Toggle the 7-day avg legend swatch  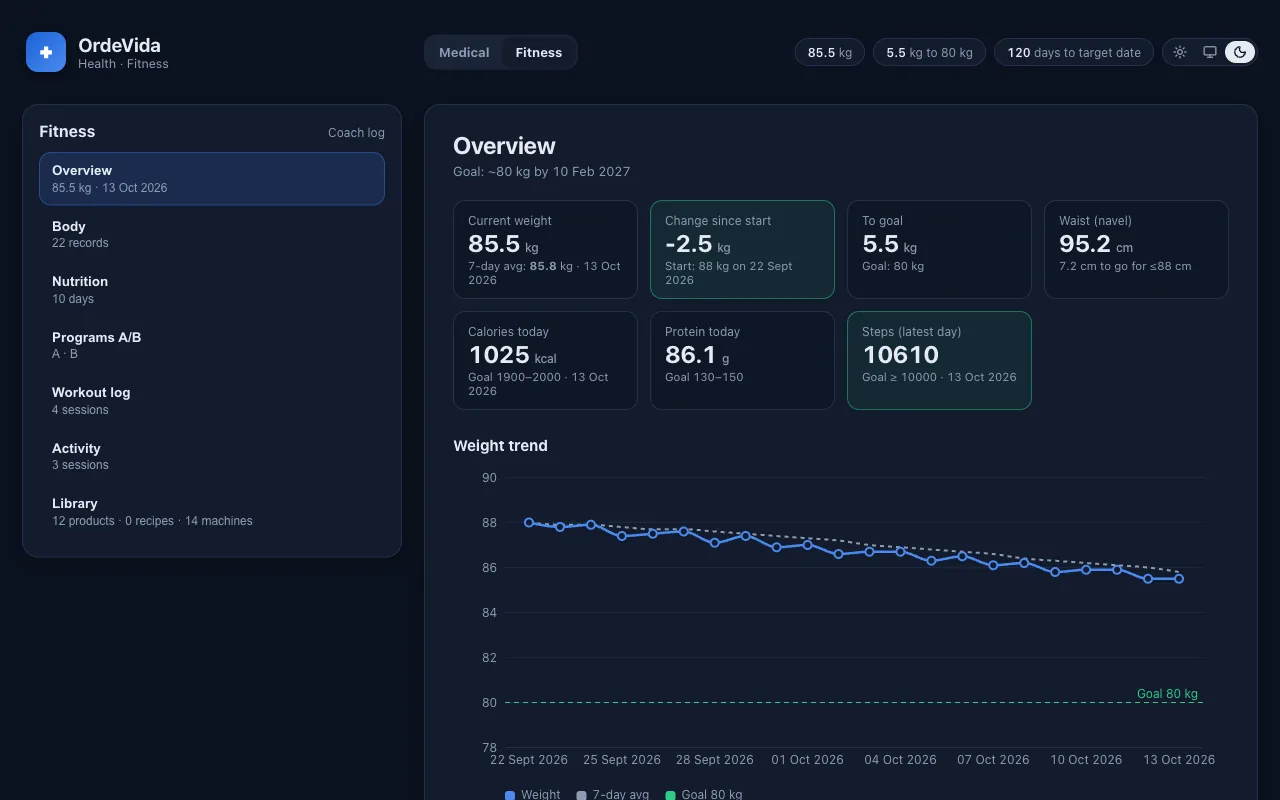[x=582, y=795]
